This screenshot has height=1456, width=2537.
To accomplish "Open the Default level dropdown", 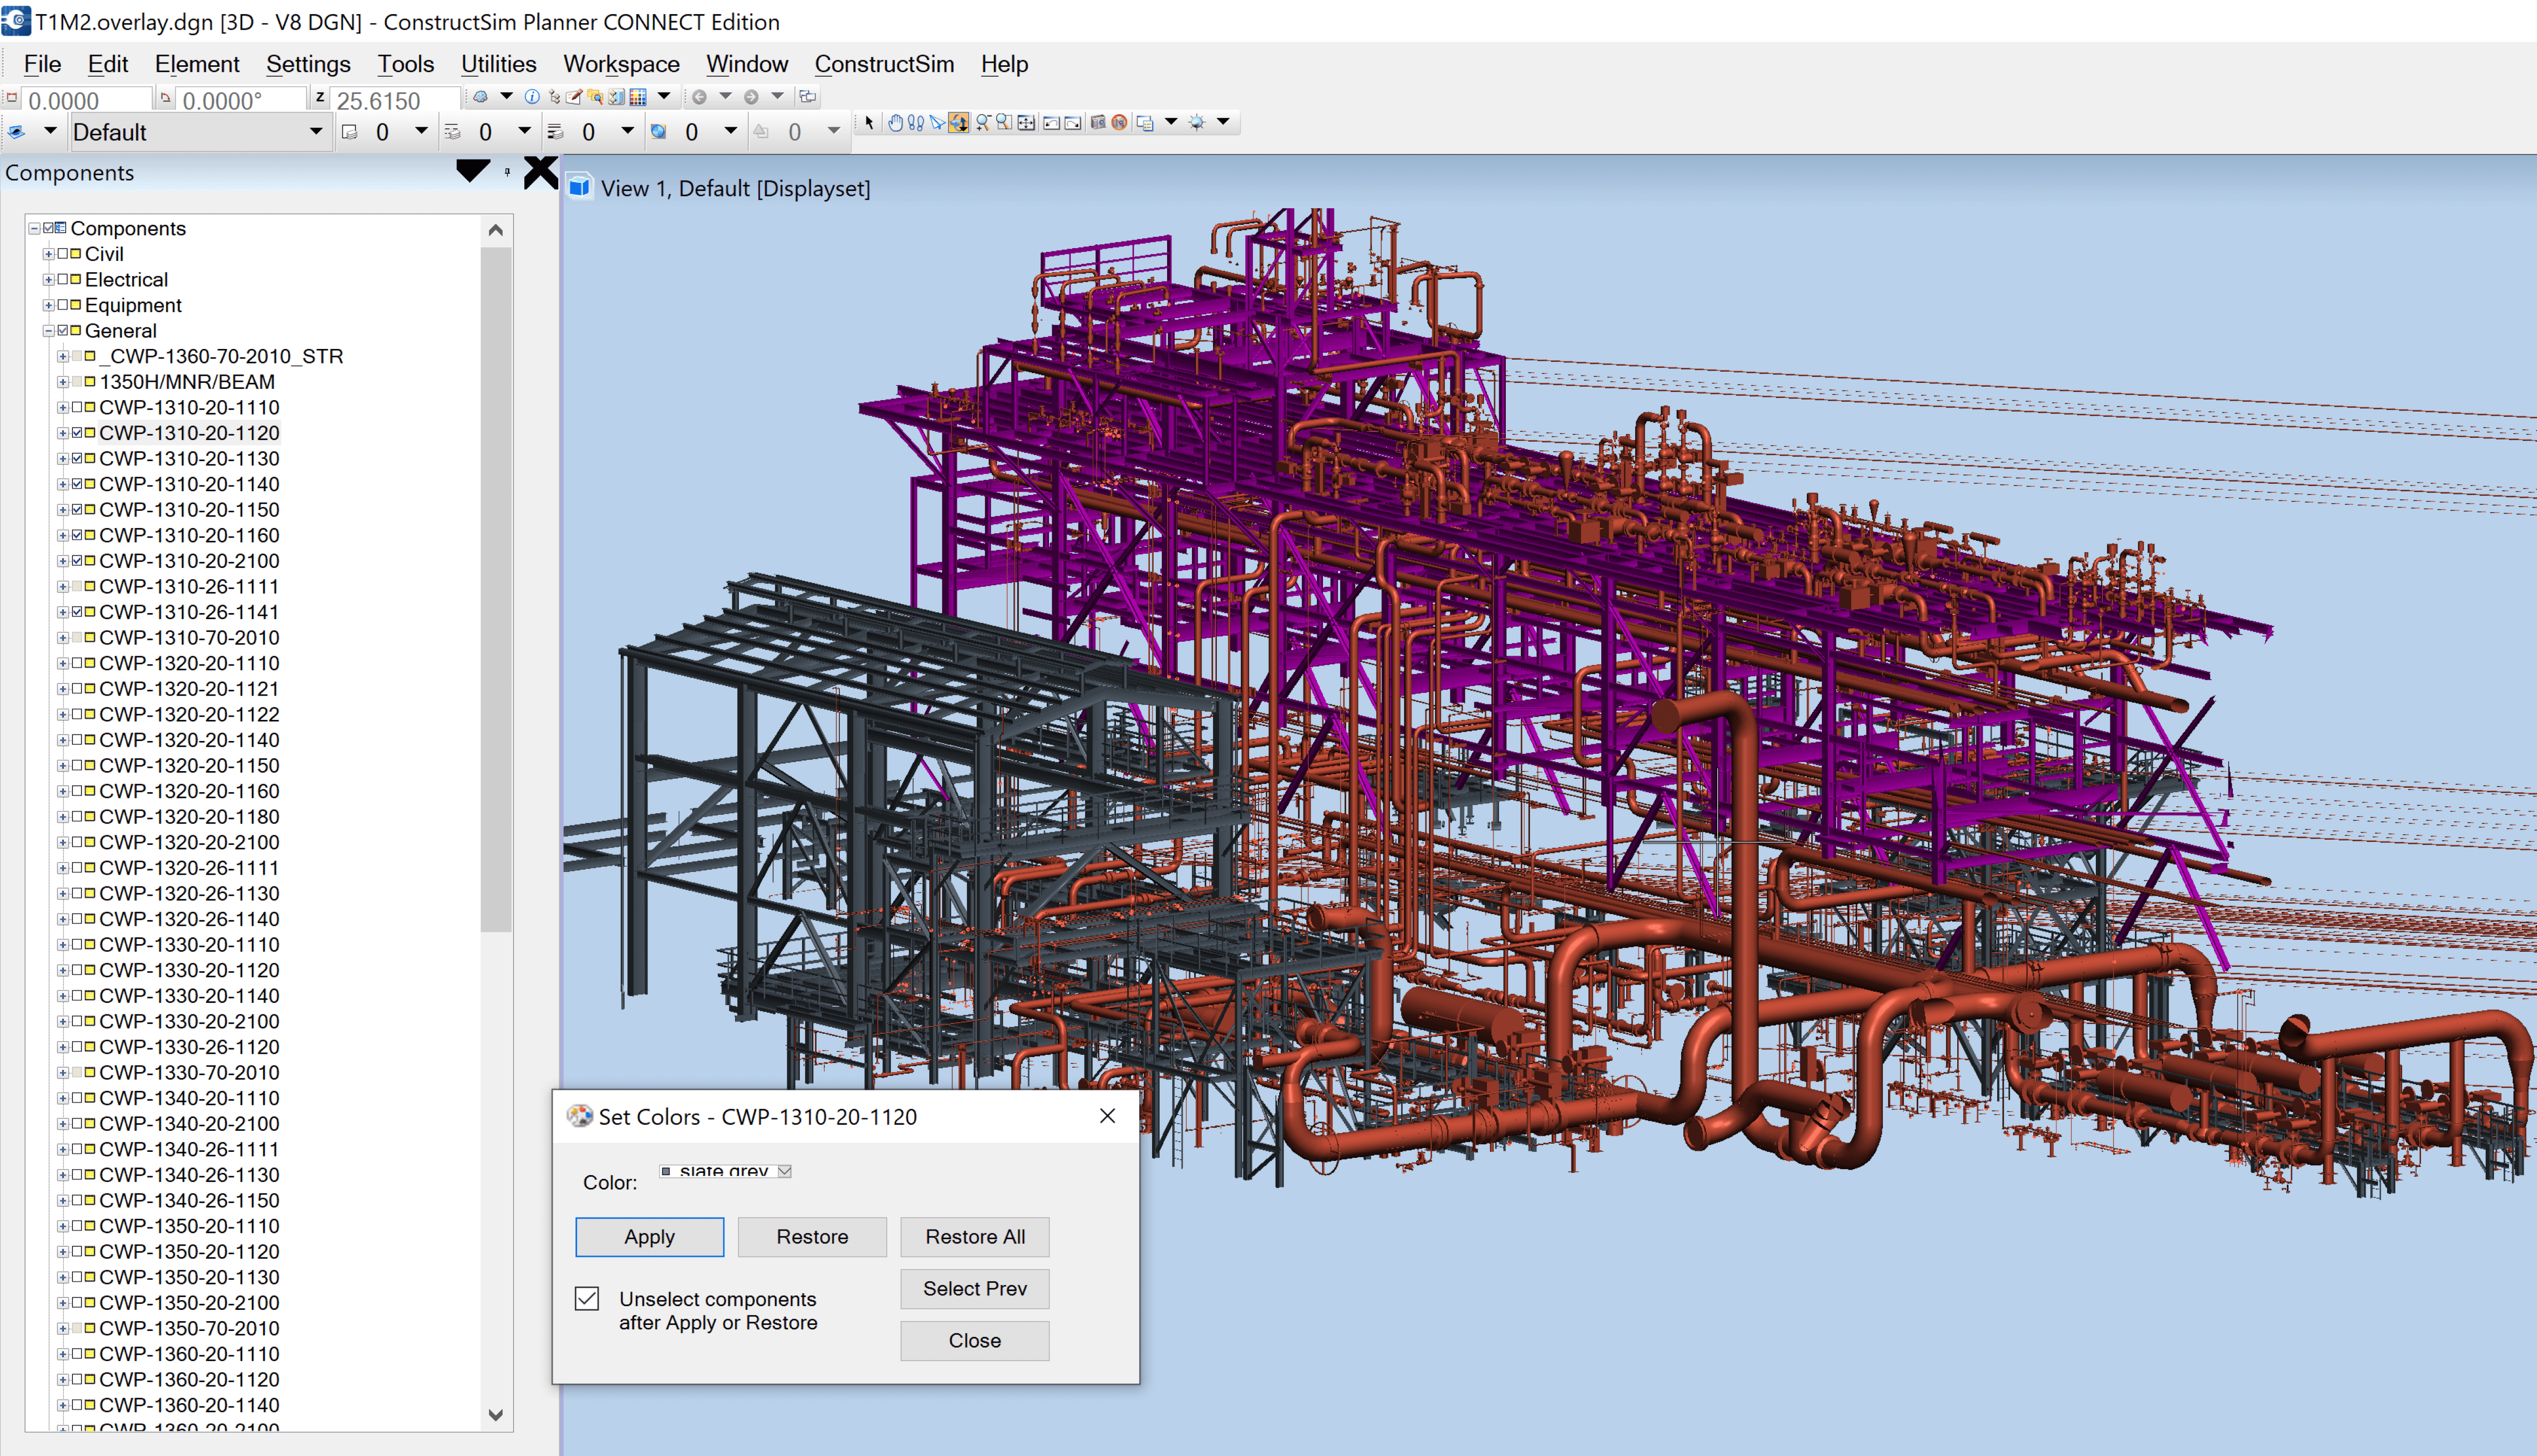I will [x=315, y=131].
